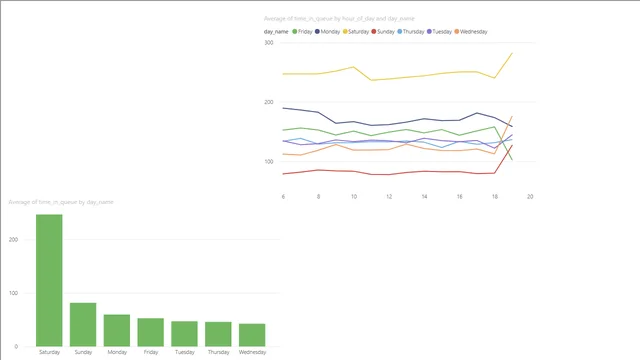Select the Tuesday legend entry

[x=439, y=31]
